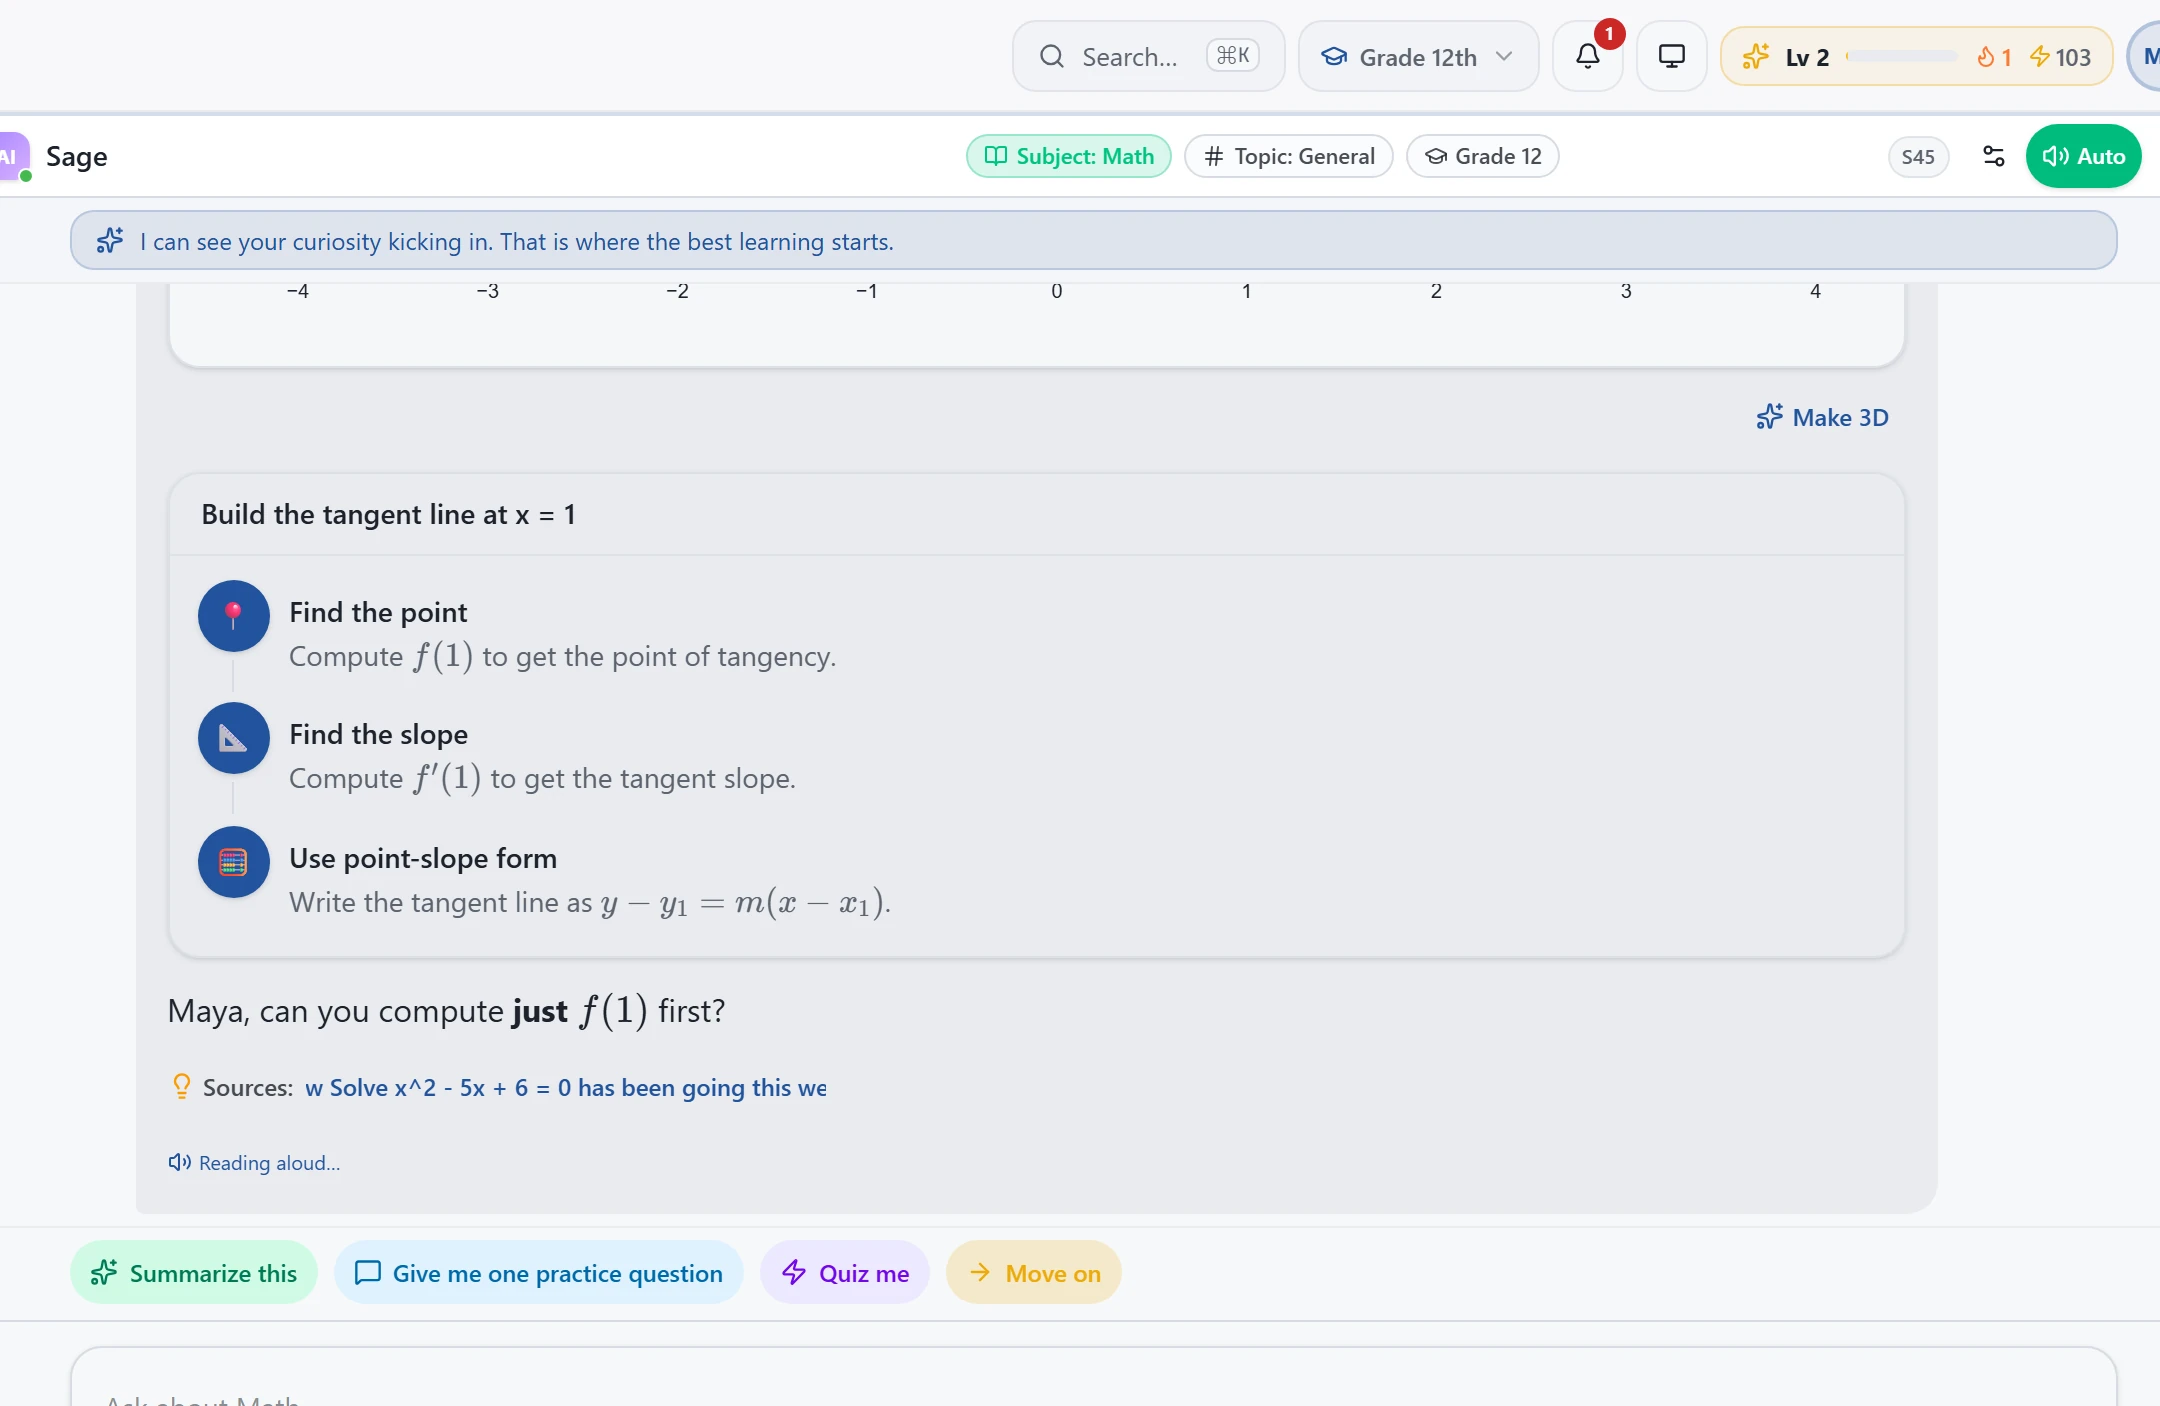The height and width of the screenshot is (1406, 2160).
Task: Click 'Maya, can you compute just f(1) first?' text
Action: click(x=446, y=1011)
